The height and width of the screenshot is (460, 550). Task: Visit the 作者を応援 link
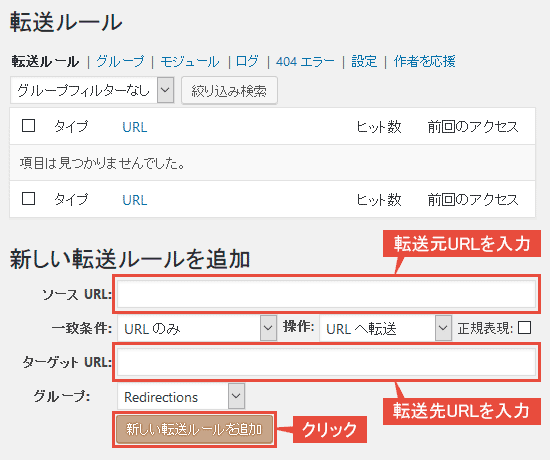424,61
